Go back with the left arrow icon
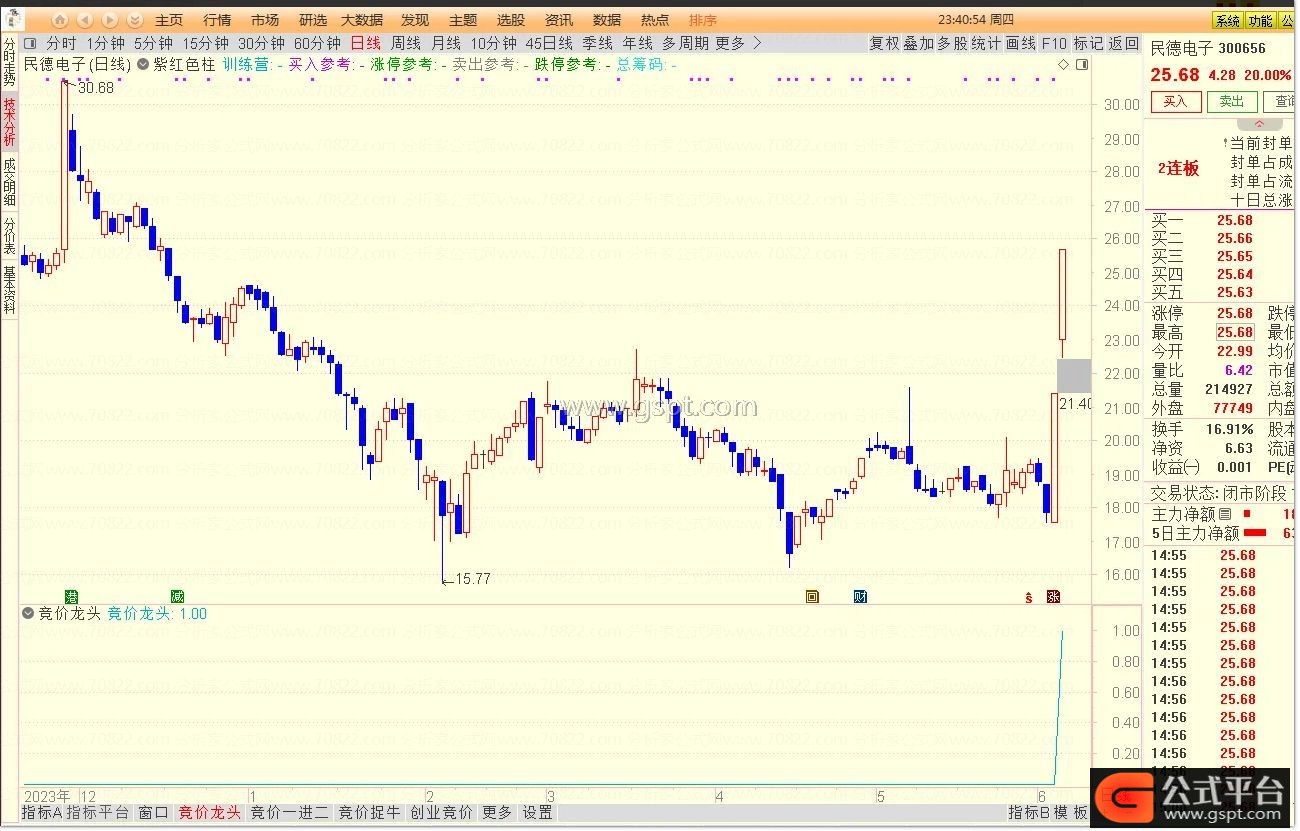 point(85,20)
